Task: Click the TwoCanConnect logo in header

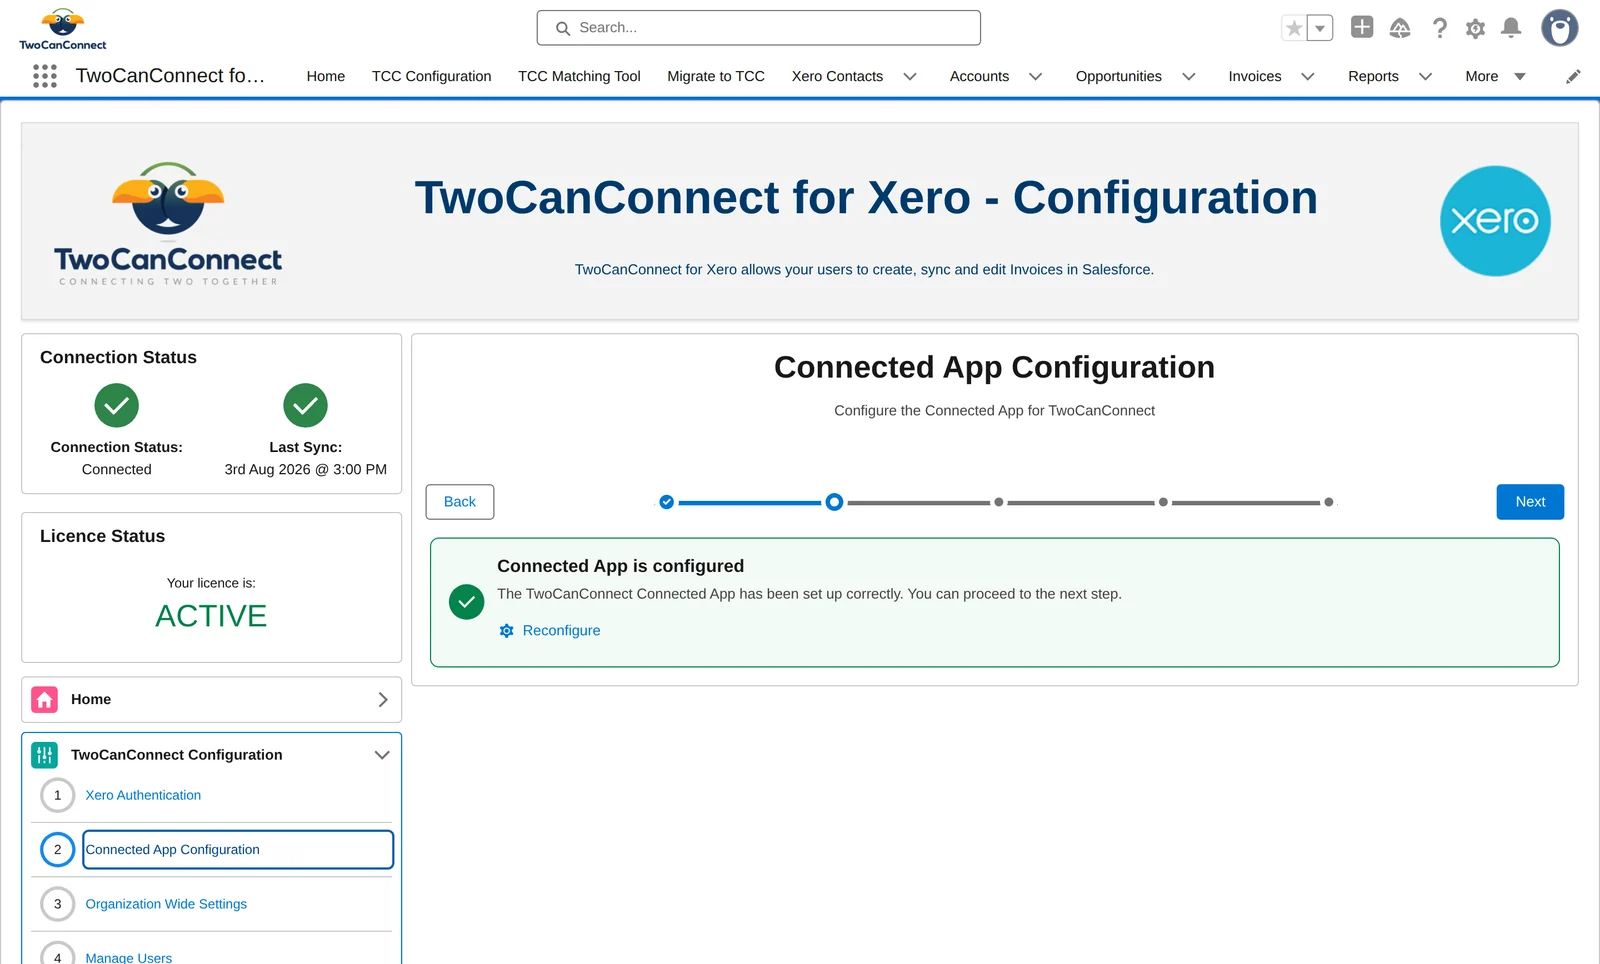Action: pyautogui.click(x=62, y=29)
